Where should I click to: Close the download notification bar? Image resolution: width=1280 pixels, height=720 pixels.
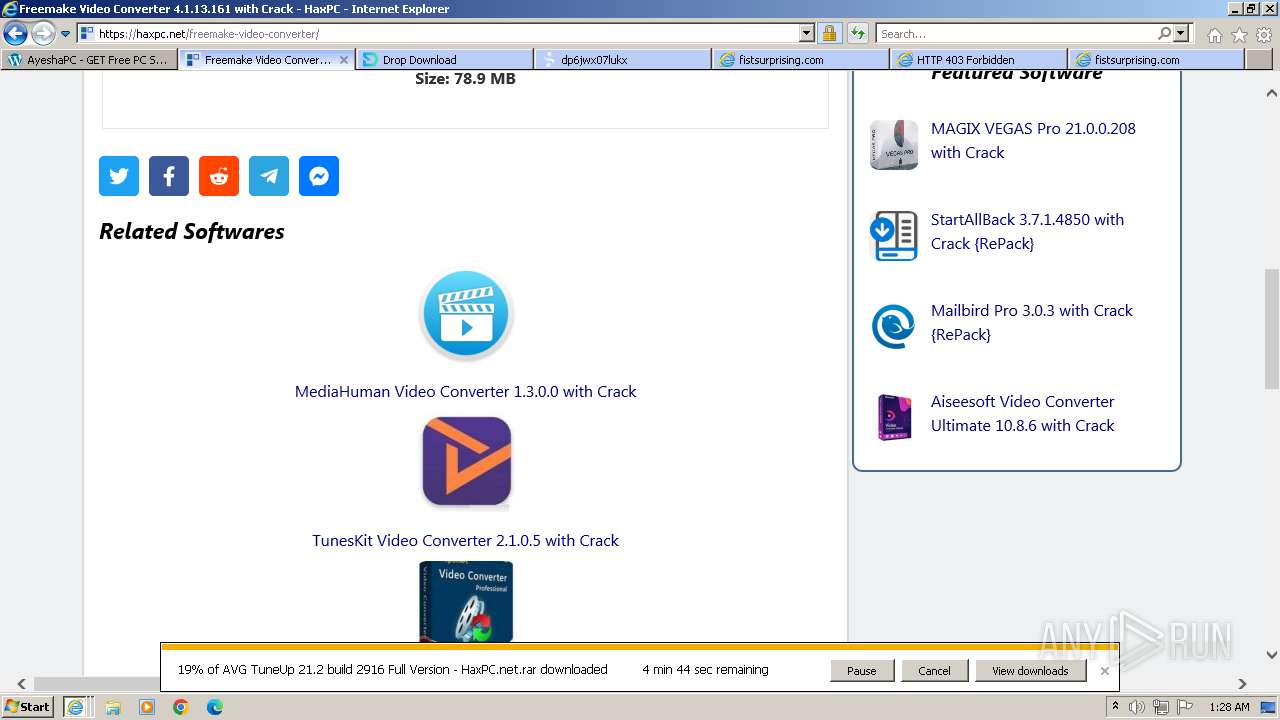pyautogui.click(x=1105, y=671)
